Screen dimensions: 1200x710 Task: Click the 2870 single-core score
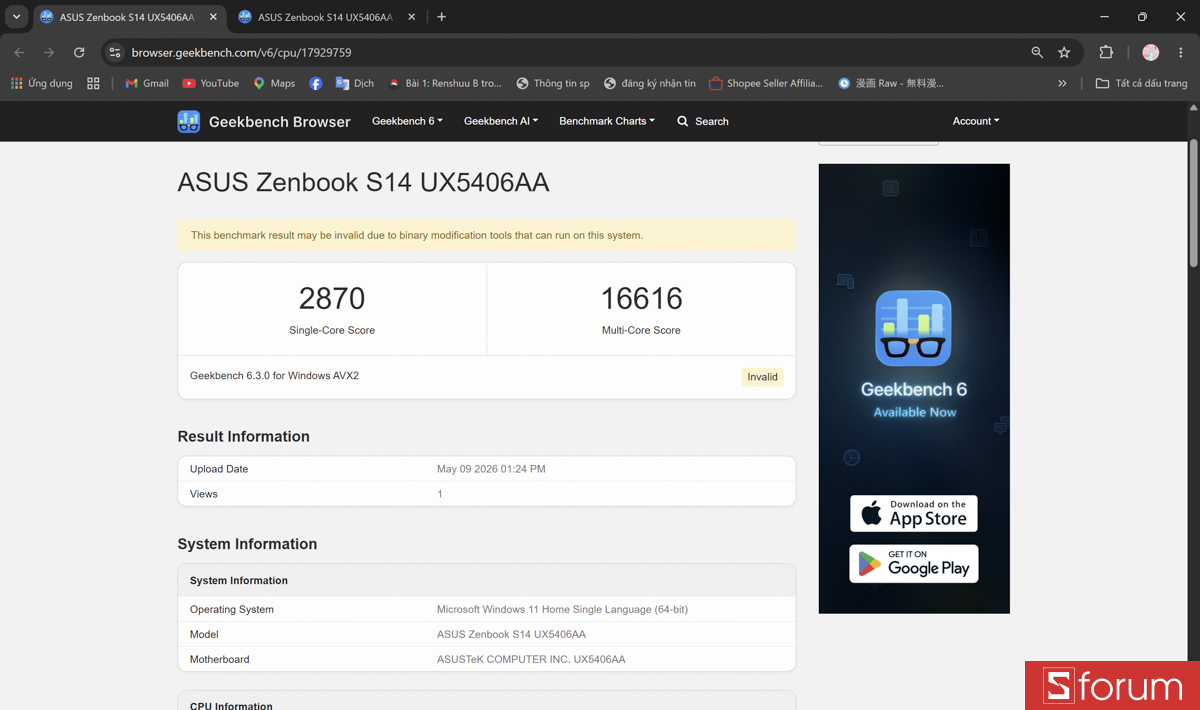click(x=332, y=298)
